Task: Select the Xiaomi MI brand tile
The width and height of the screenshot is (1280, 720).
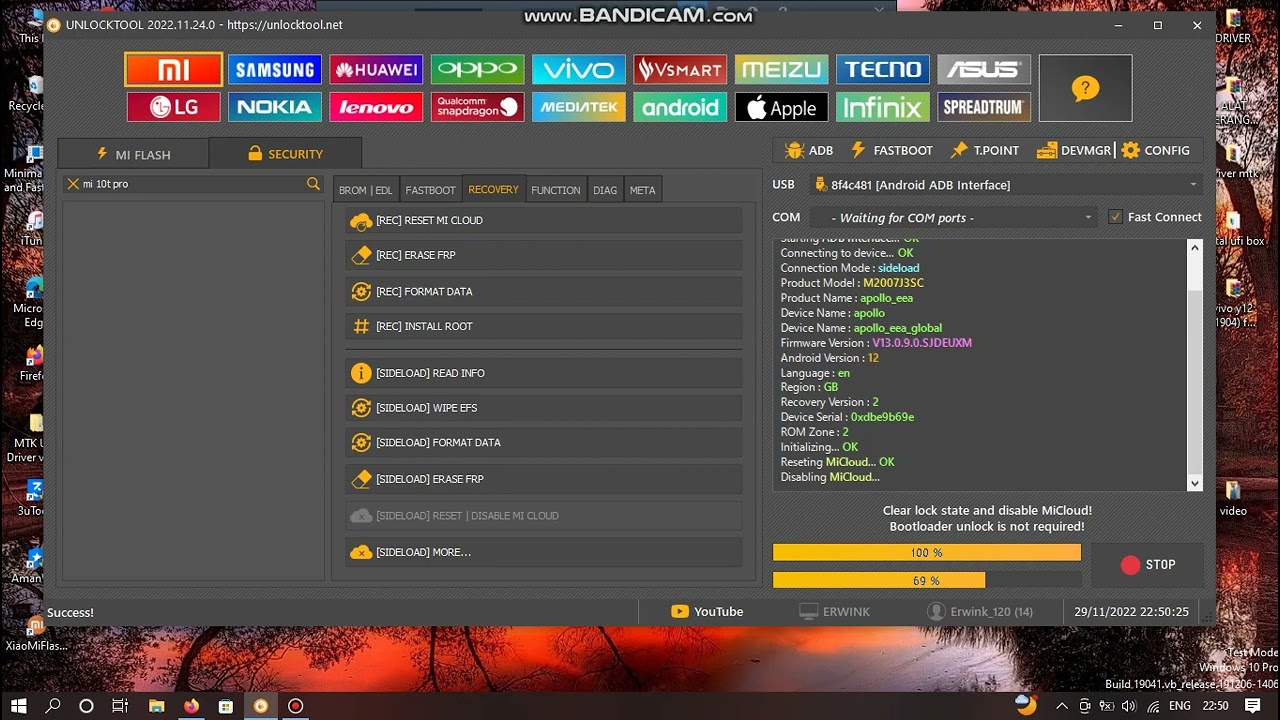Action: pos(174,69)
